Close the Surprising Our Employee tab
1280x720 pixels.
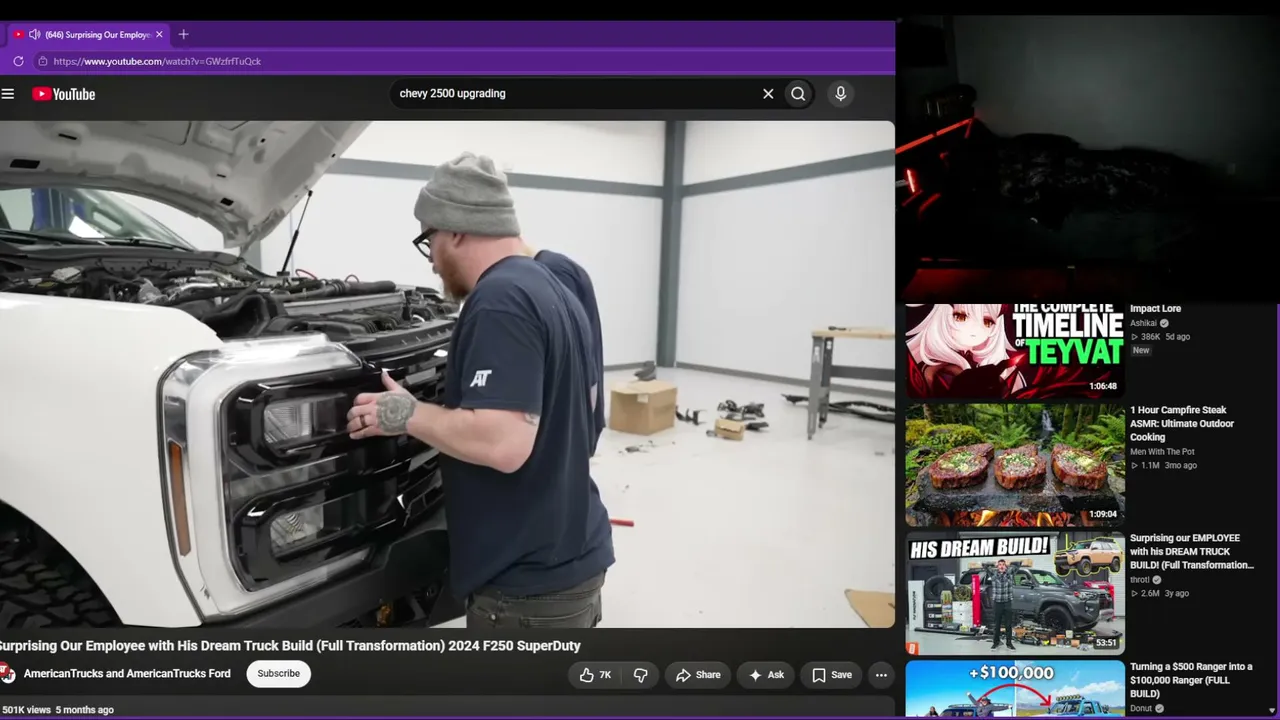click(159, 34)
